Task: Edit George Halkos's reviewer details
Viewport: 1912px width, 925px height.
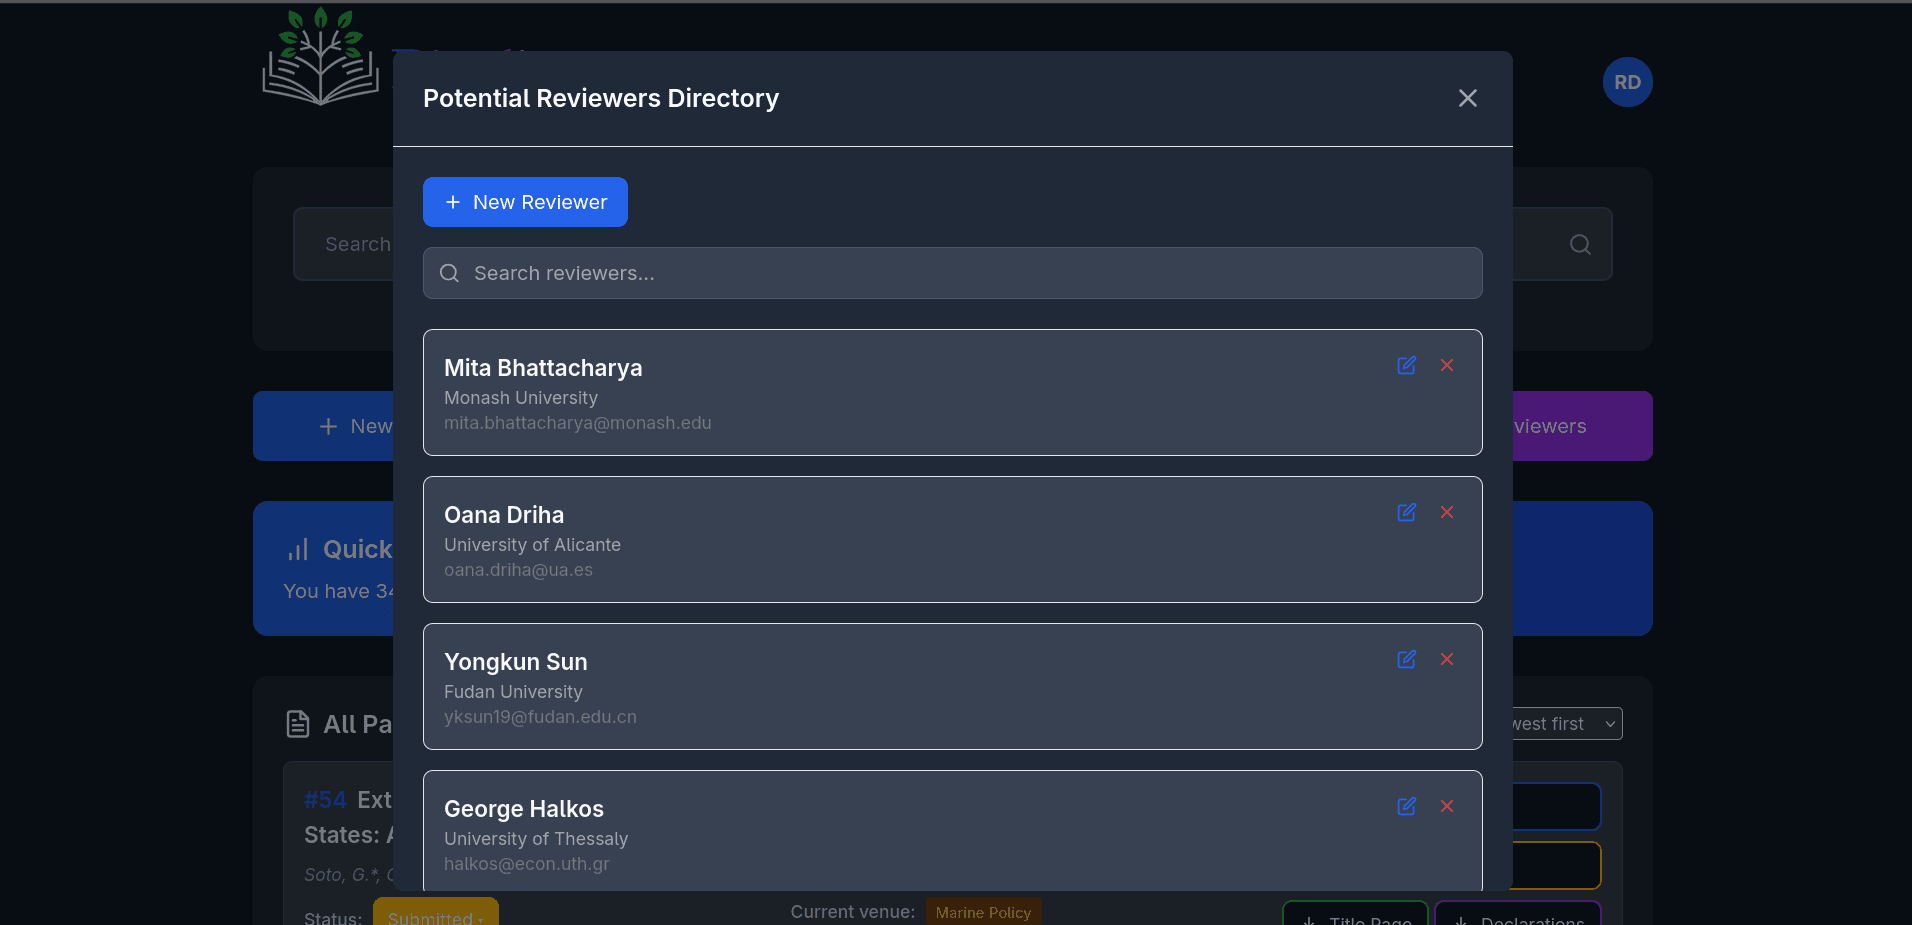Action: 1406,806
